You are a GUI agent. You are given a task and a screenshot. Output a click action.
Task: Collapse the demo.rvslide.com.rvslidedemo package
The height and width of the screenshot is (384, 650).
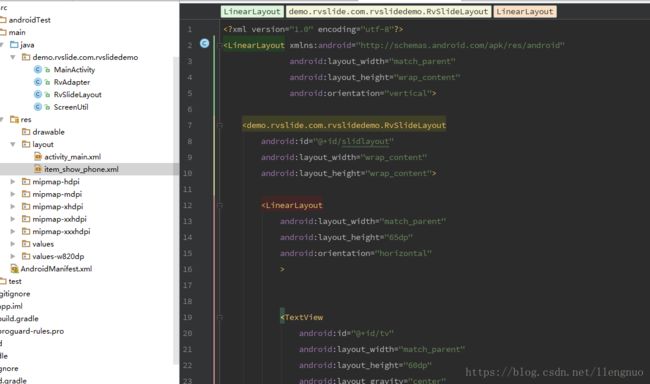click(13, 57)
